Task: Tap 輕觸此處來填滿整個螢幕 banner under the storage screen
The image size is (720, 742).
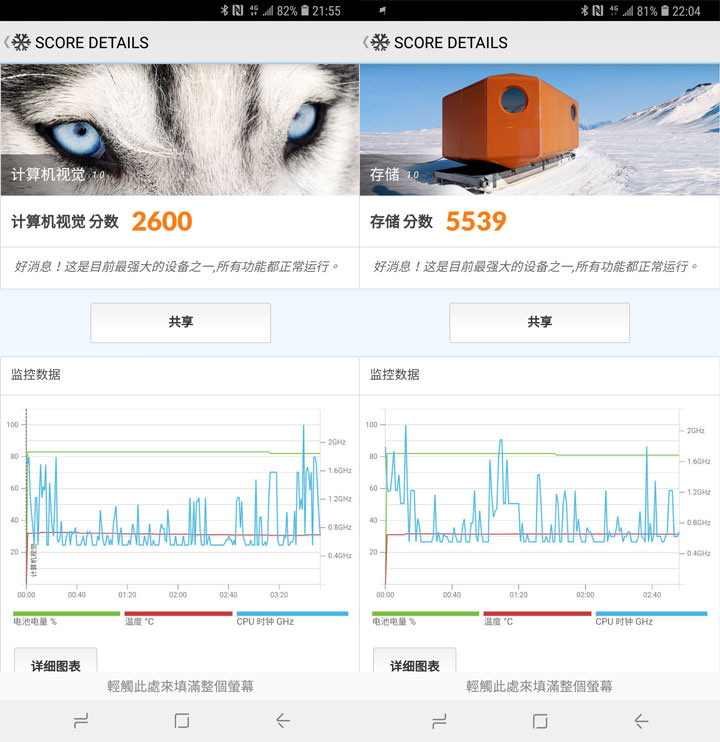Action: [x=539, y=686]
